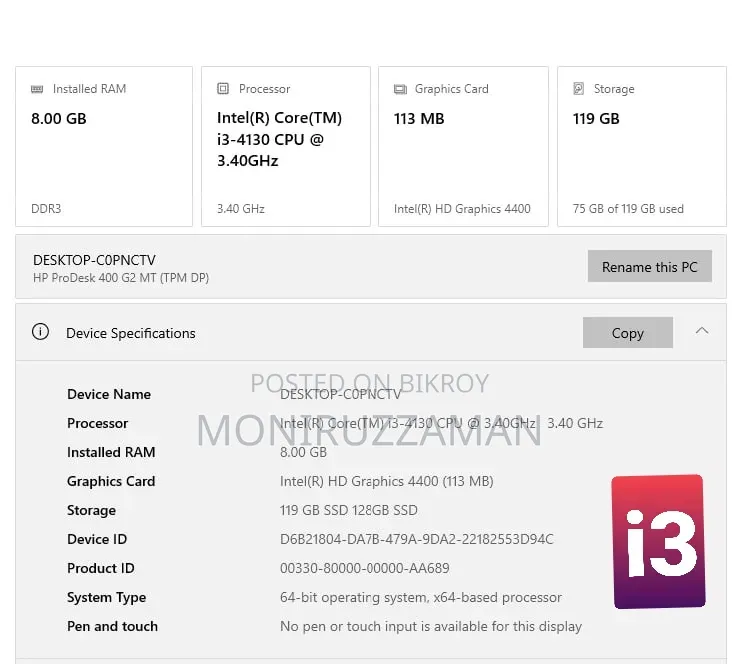
Task: Click the i3 processor badge image
Action: [658, 541]
